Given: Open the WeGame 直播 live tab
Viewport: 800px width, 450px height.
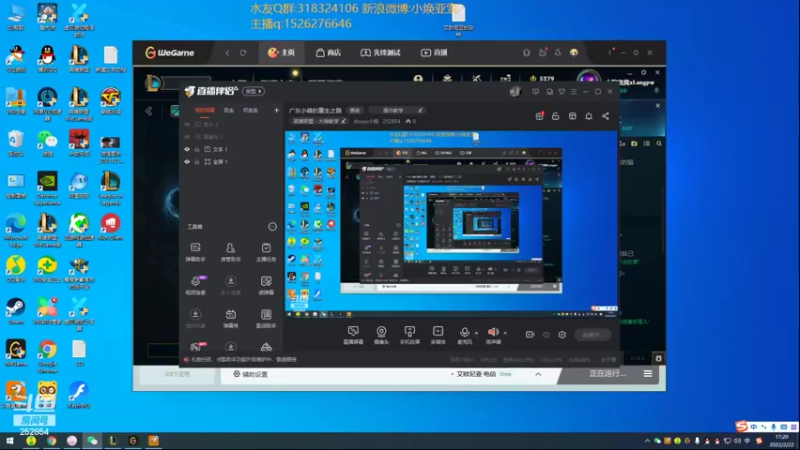Looking at the screenshot, I should (x=434, y=53).
